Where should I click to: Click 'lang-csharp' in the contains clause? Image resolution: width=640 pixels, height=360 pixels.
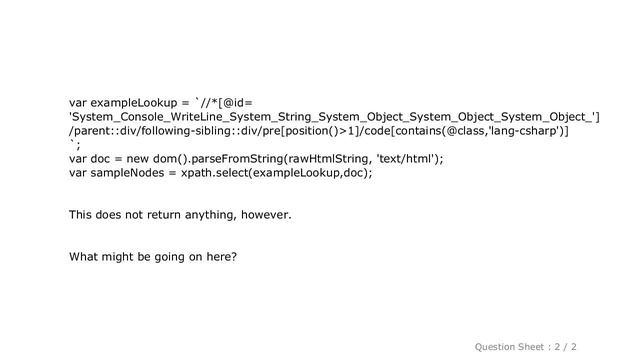pyautogui.click(x=524, y=131)
